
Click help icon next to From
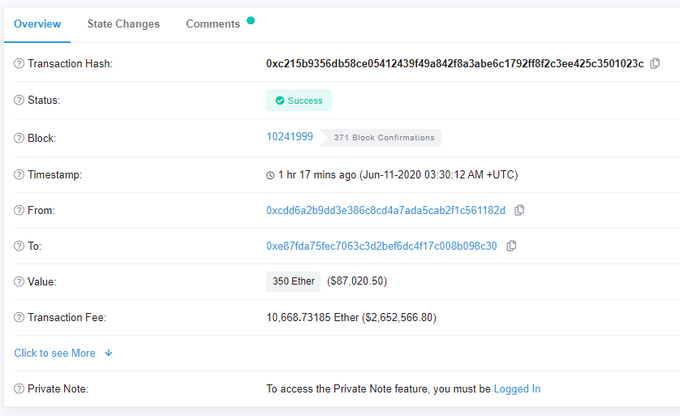(x=19, y=210)
